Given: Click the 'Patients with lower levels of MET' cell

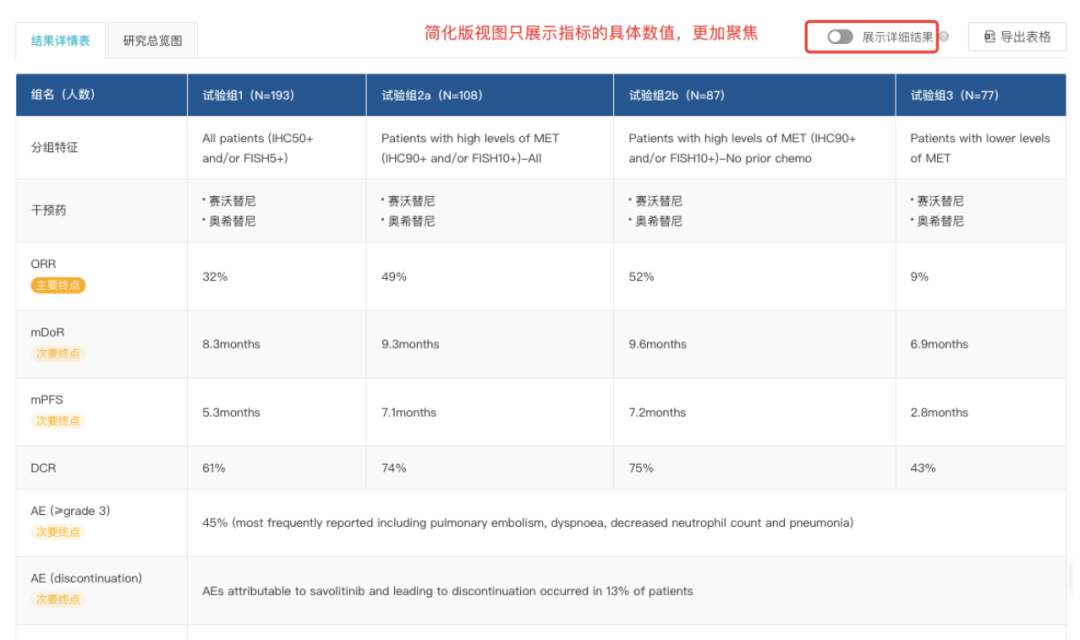Looking at the screenshot, I should pyautogui.click(x=980, y=148).
